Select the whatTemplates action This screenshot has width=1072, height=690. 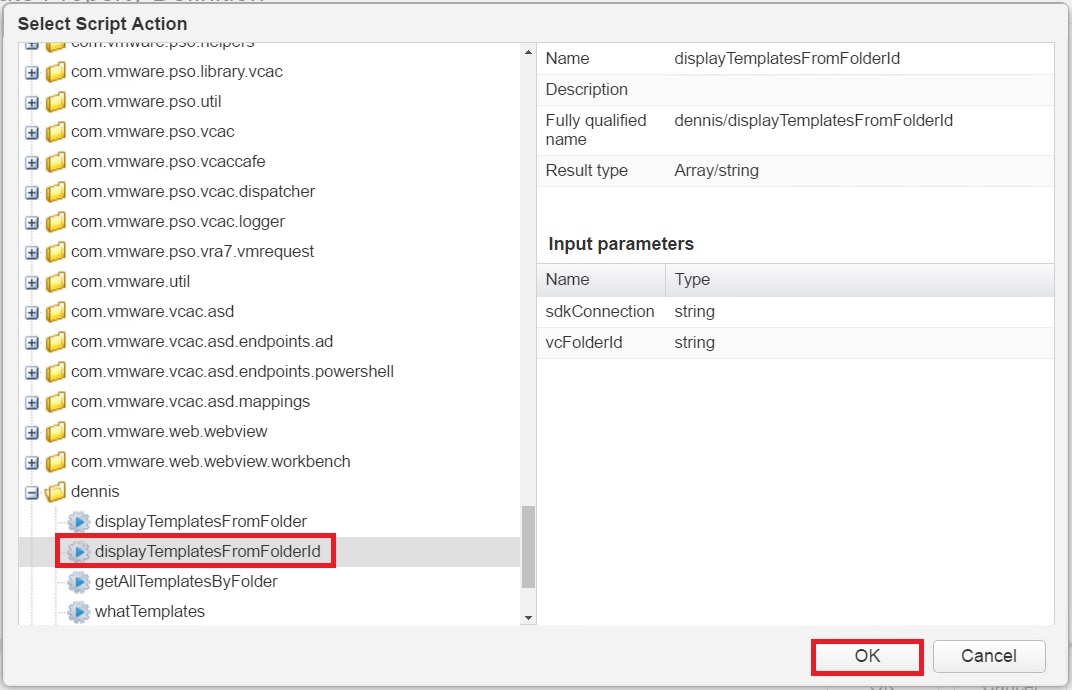[x=150, y=612]
